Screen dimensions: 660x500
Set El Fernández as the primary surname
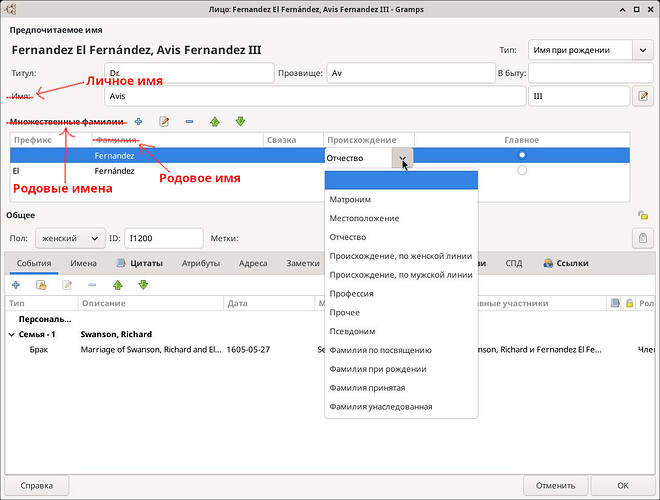(522, 170)
